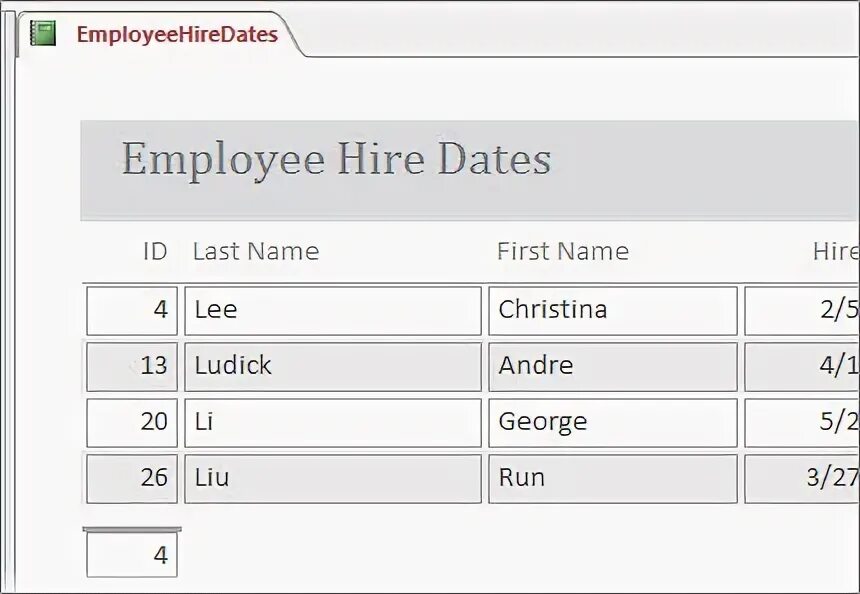
Task: Select the First Name field Run
Action: (x=613, y=478)
